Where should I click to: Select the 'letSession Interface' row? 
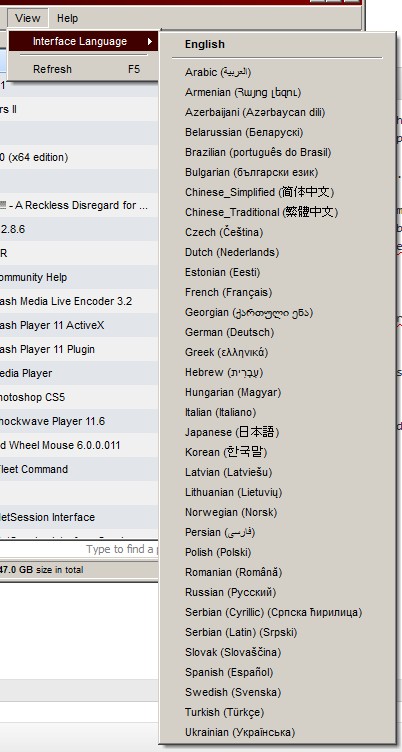pyautogui.click(x=79, y=517)
